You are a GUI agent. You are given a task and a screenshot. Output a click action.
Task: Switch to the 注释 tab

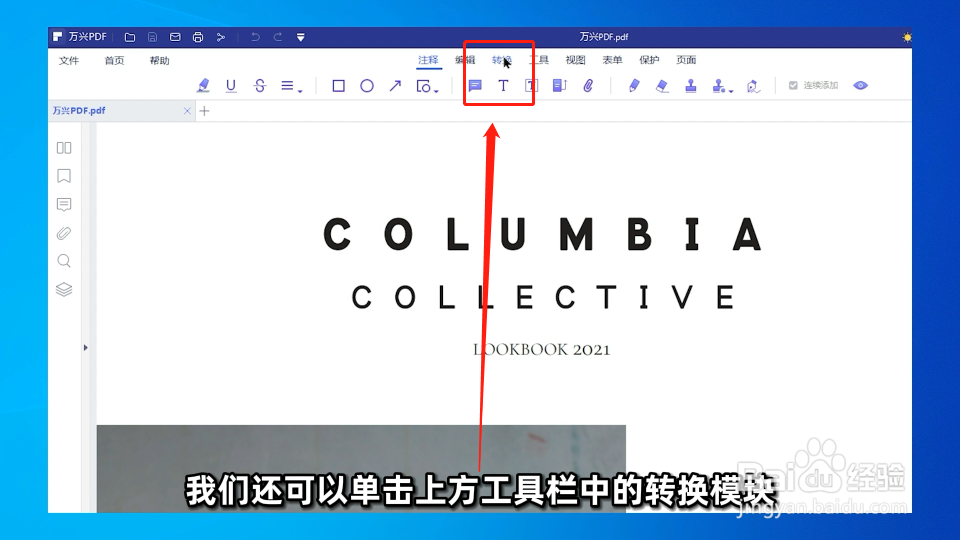(428, 60)
